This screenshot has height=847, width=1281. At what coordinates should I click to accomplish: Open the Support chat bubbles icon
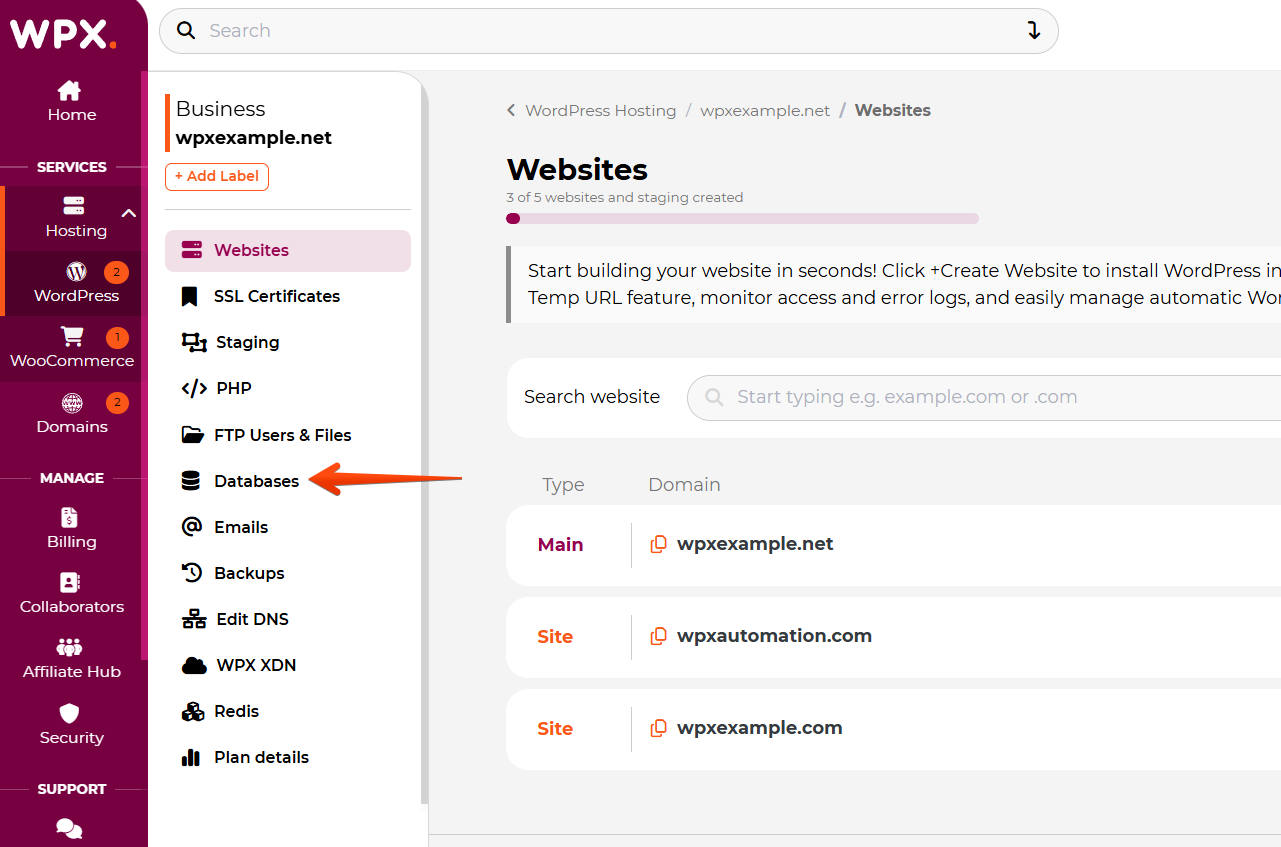69,829
